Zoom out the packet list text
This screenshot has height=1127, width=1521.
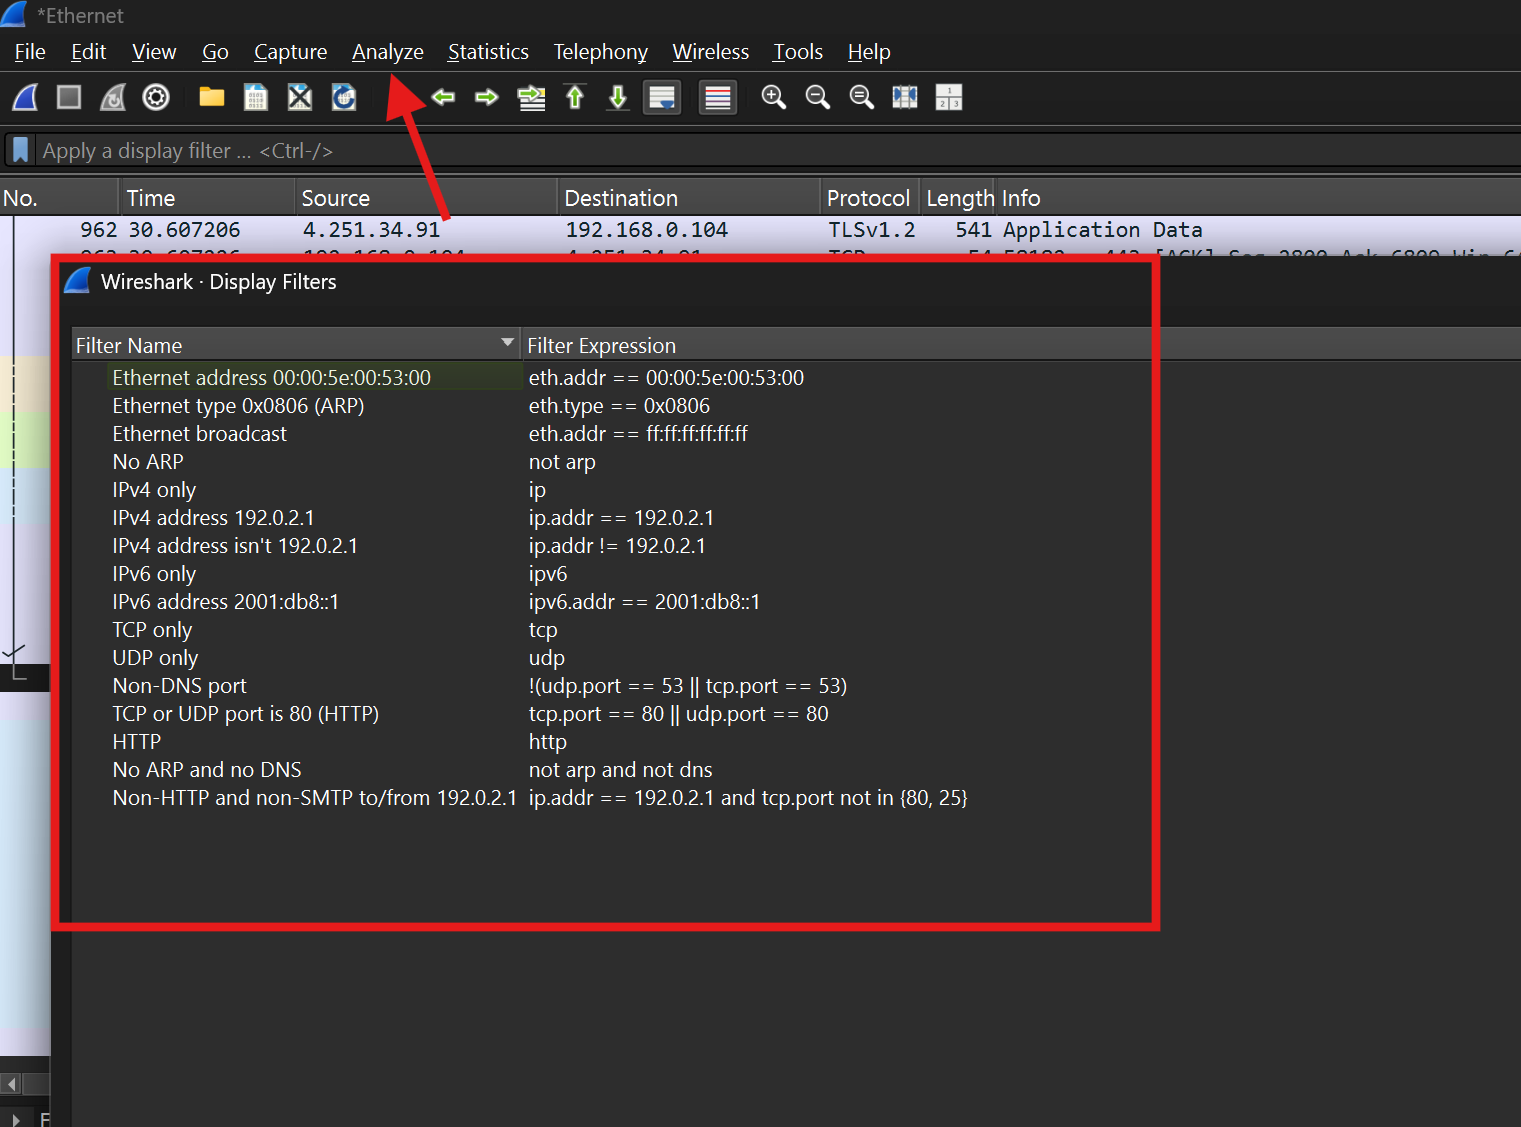click(818, 97)
